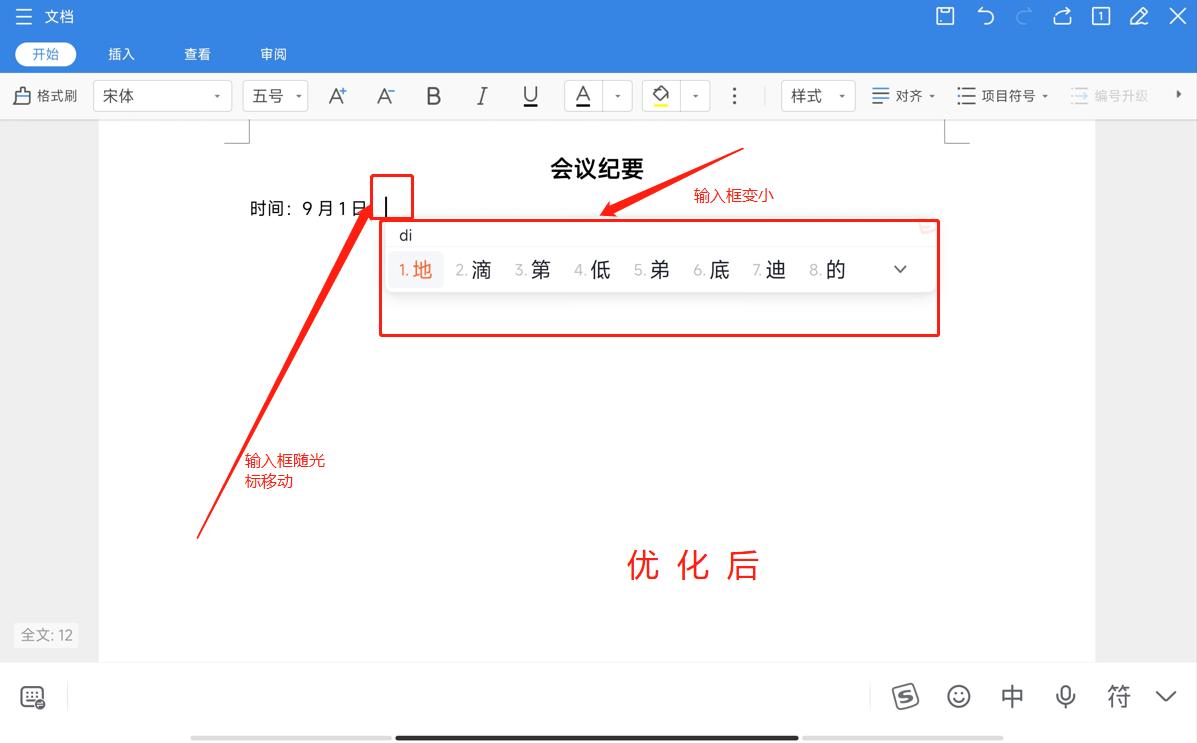Open 符 symbol input panel
The image size is (1197, 743).
[x=1118, y=696]
